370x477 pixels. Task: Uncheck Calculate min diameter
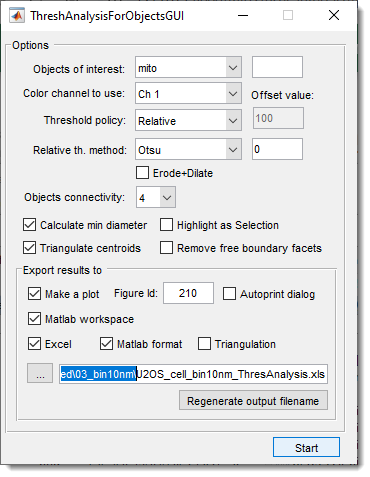click(30, 225)
